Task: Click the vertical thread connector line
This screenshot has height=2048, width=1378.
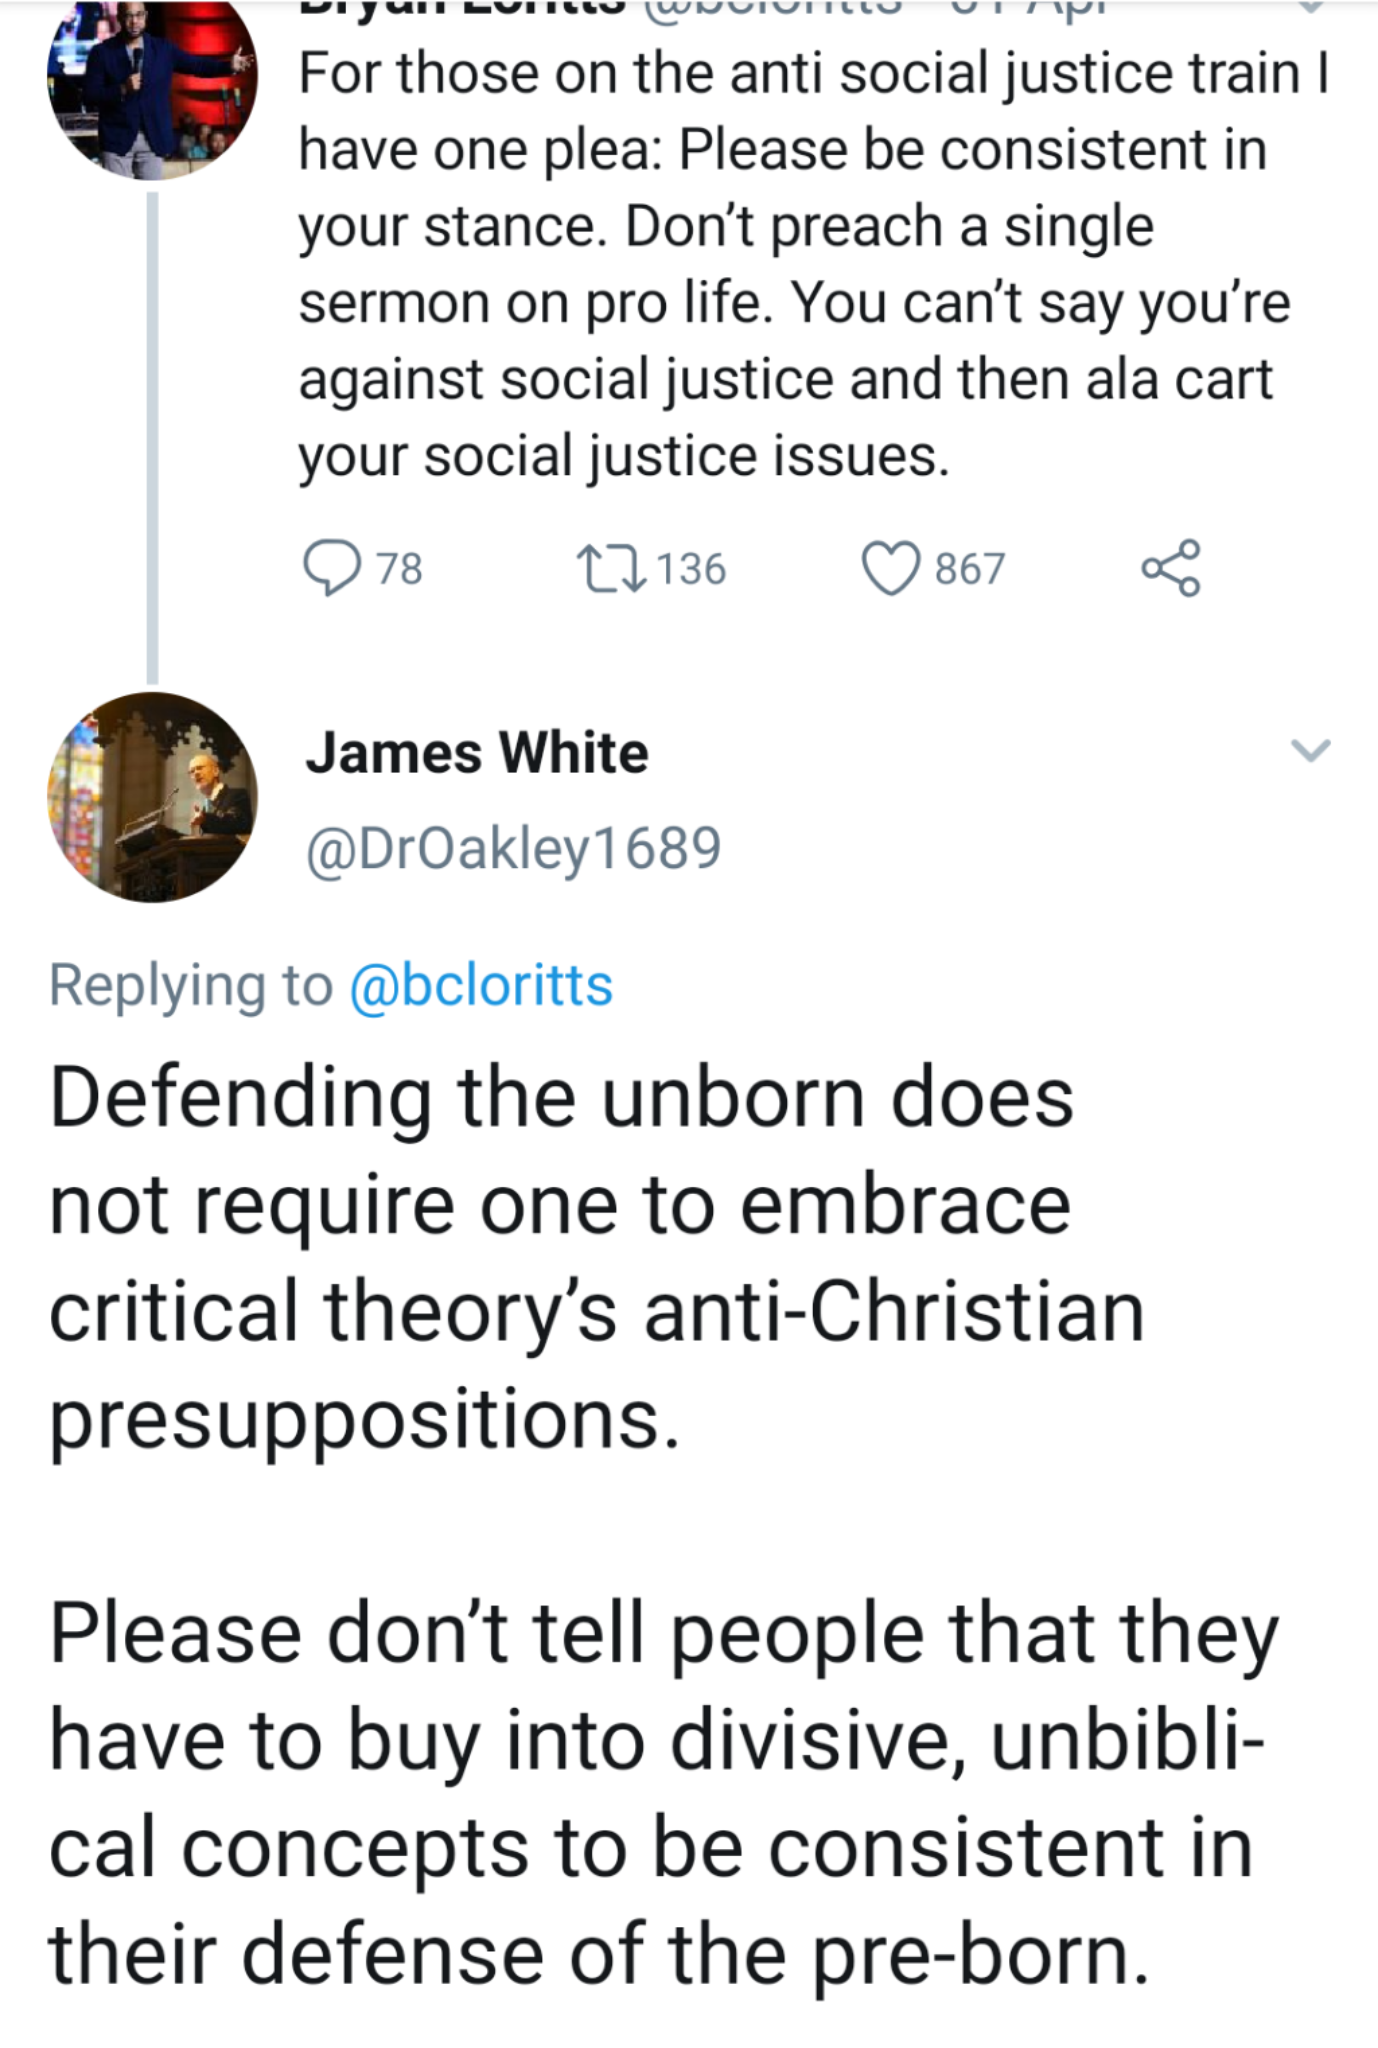Action: click(152, 440)
